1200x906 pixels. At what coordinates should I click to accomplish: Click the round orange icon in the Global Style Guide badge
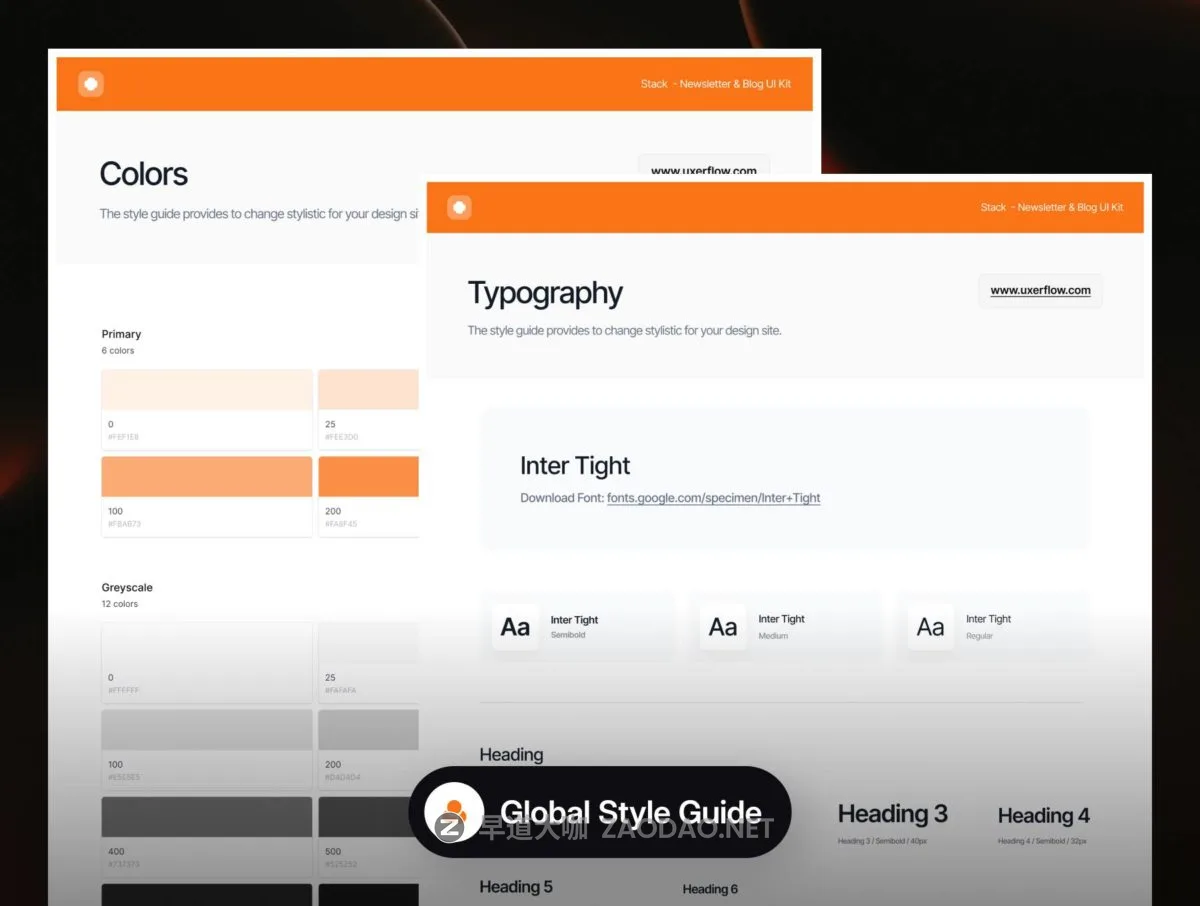454,812
